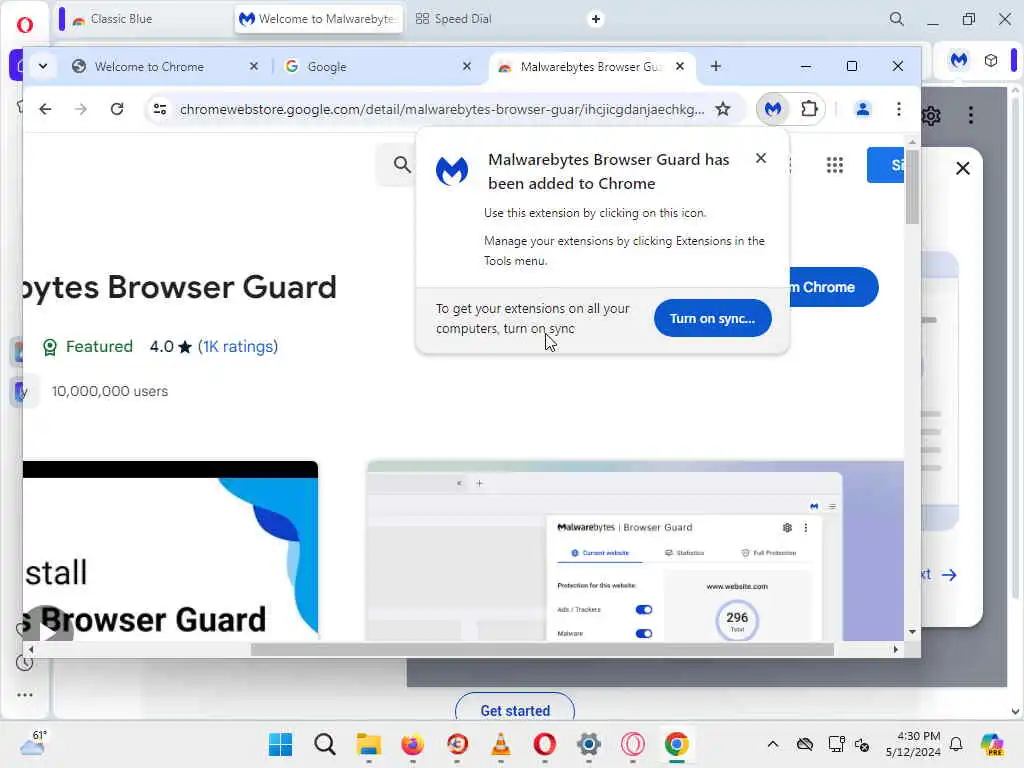1024x768 pixels.
Task: Open Windows taskbar search
Action: pyautogui.click(x=325, y=744)
